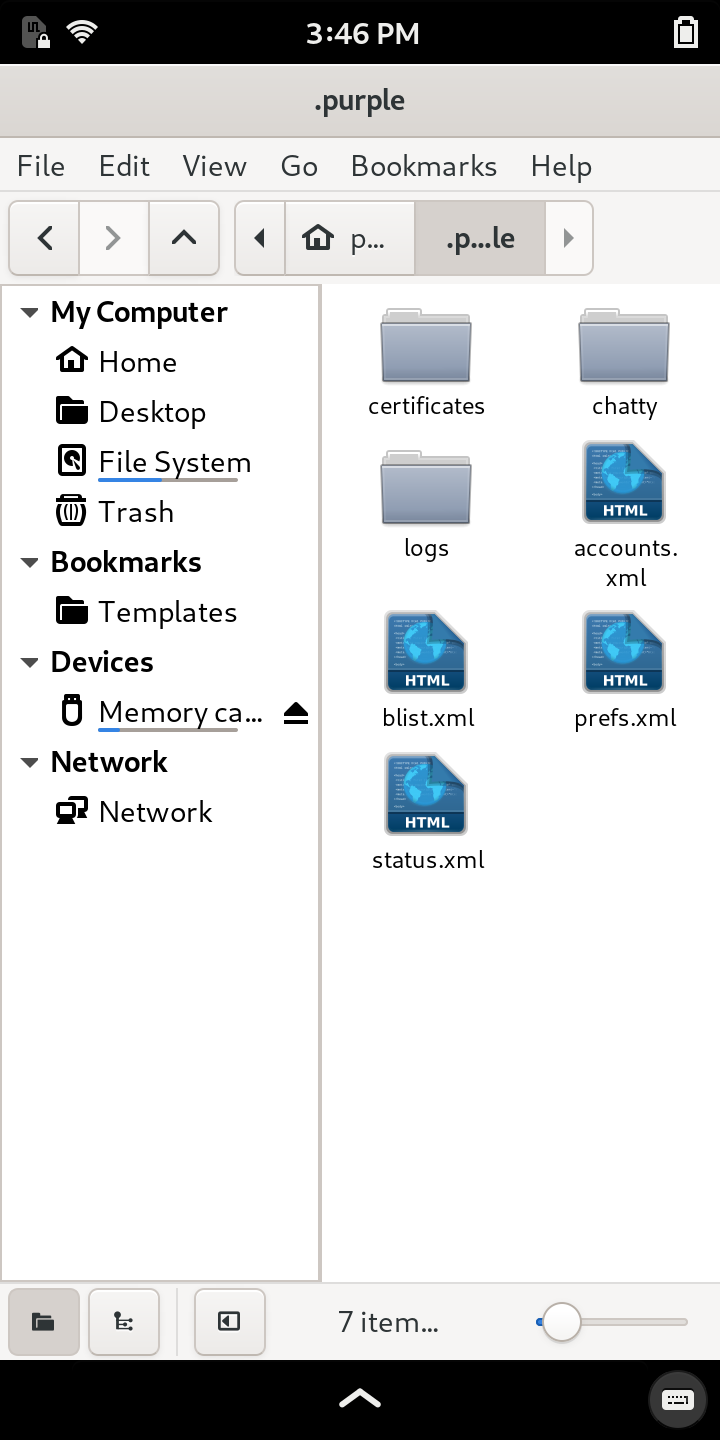Click the accounts.xml file name label
This screenshot has height=1440, width=720.
(626, 563)
